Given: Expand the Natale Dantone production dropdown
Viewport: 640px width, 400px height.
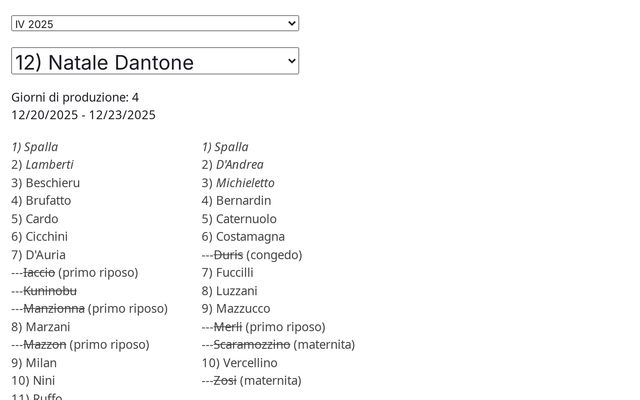Looking at the screenshot, I should [x=155, y=61].
